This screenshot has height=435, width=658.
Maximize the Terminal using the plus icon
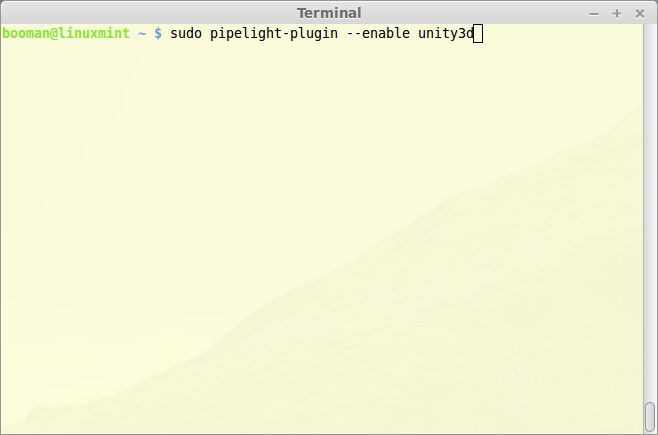[617, 14]
